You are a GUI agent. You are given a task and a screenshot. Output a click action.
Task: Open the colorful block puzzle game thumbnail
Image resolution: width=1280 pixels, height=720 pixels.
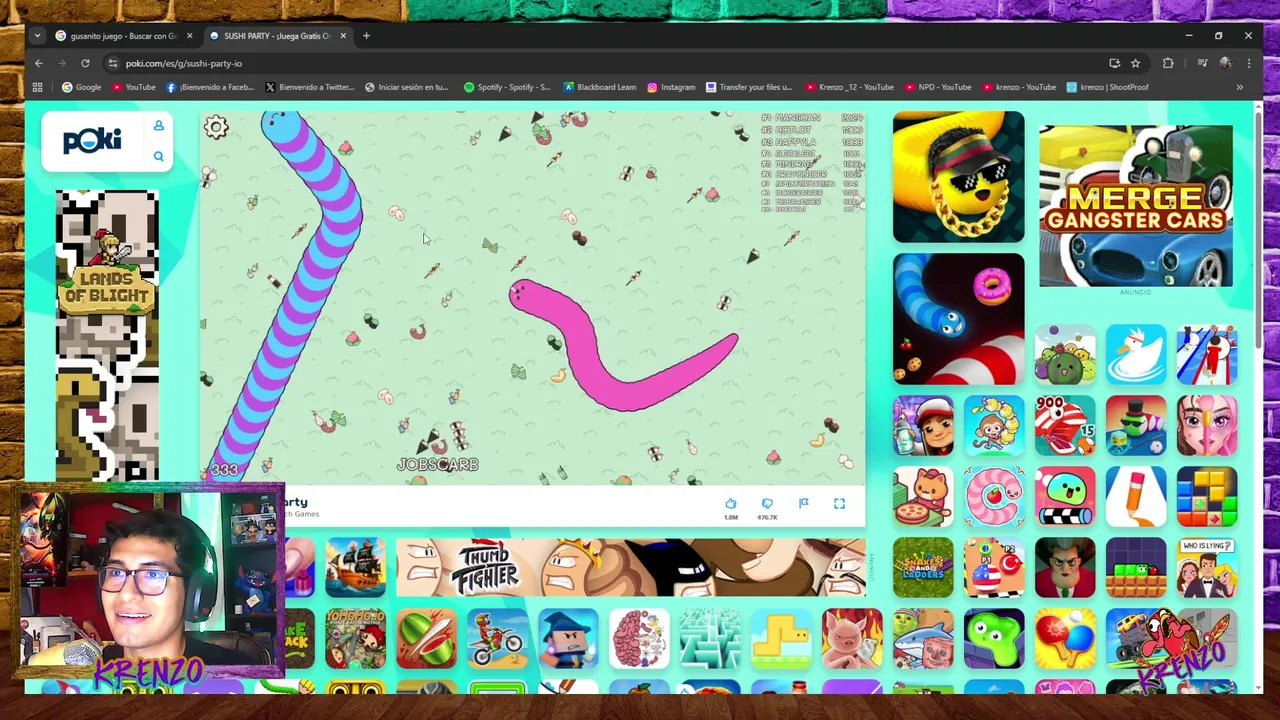[1207, 496]
